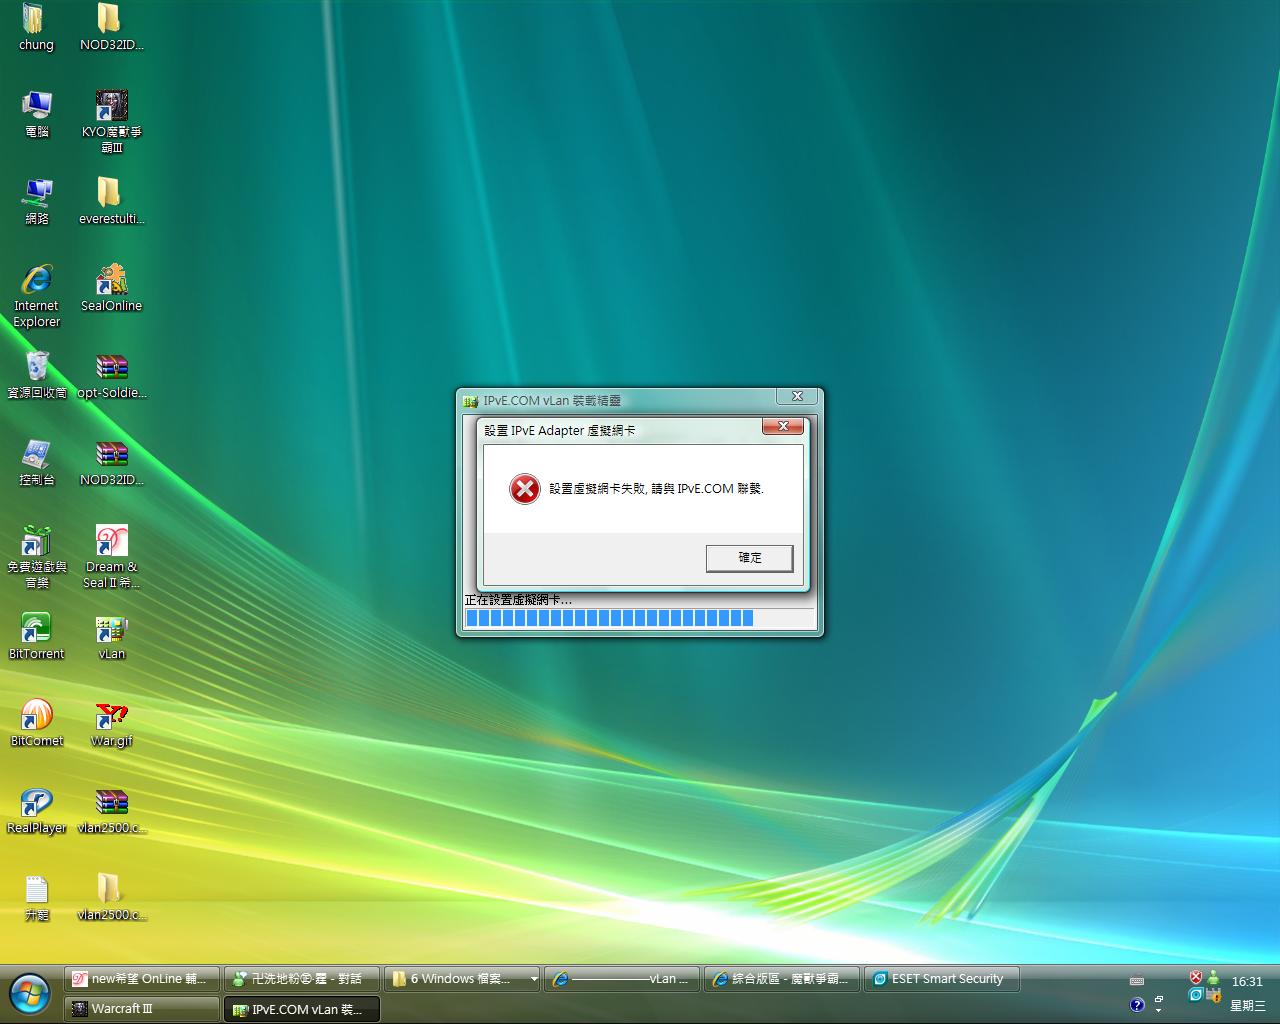This screenshot has height=1024, width=1280.
Task: Click 確定 in the error dialog
Action: (749, 558)
